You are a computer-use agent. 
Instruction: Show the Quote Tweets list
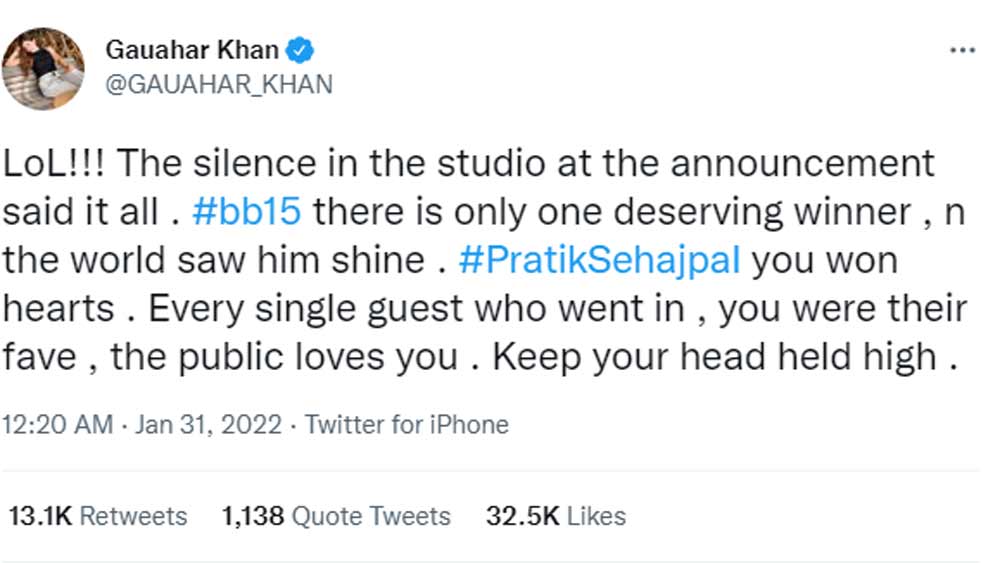pyautogui.click(x=370, y=516)
